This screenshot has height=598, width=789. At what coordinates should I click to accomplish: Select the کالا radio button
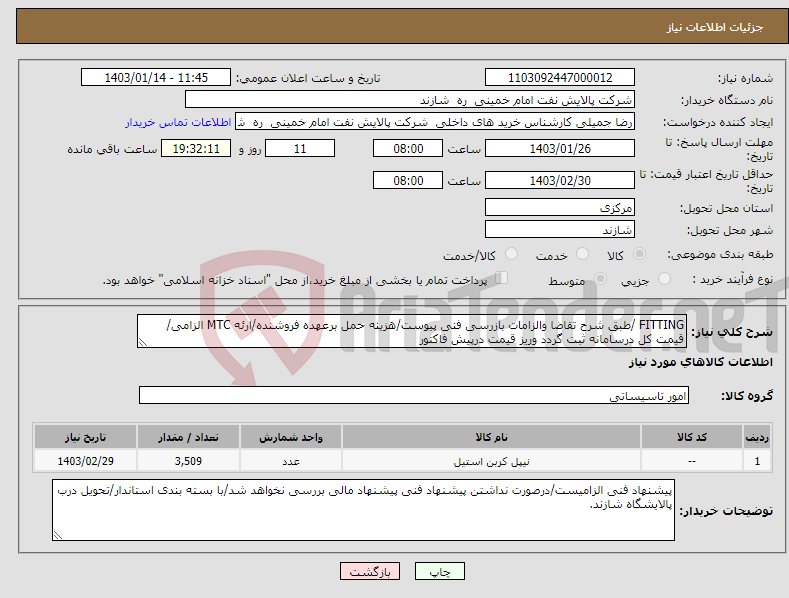640,254
